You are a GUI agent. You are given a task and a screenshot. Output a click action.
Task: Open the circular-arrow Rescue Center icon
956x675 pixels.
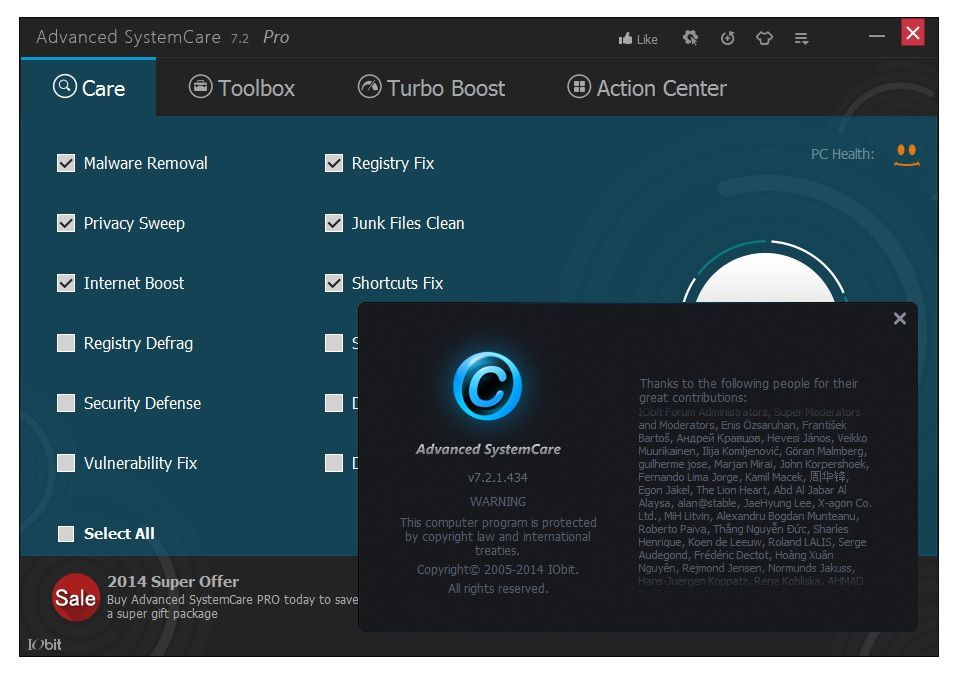[727, 38]
